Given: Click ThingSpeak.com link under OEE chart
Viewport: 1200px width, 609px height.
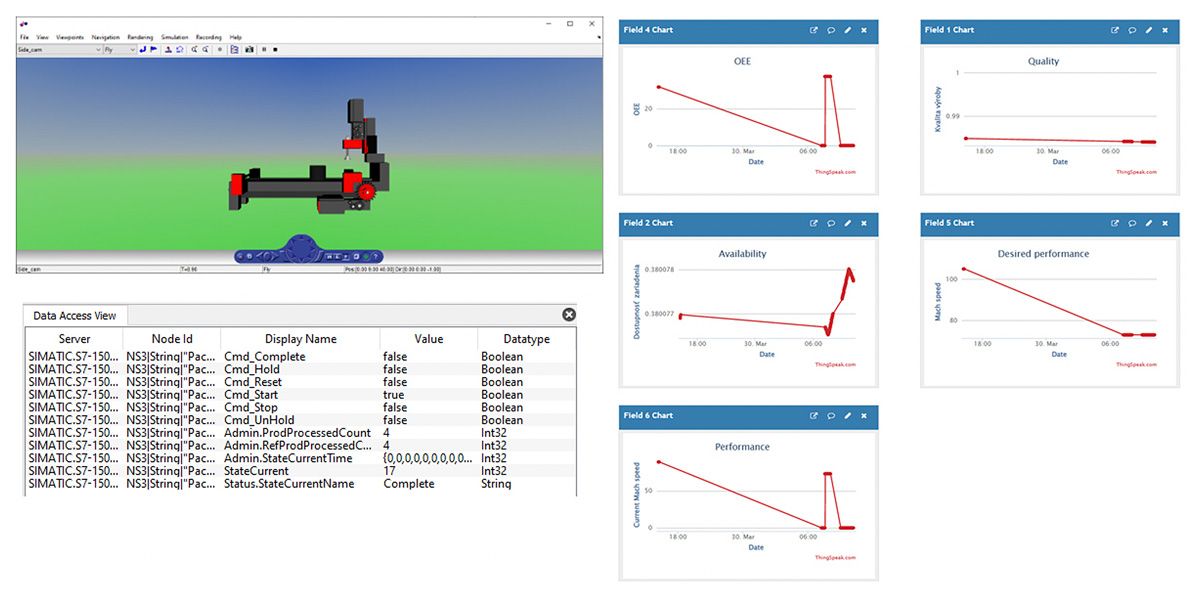Looking at the screenshot, I should pyautogui.click(x=835, y=172).
